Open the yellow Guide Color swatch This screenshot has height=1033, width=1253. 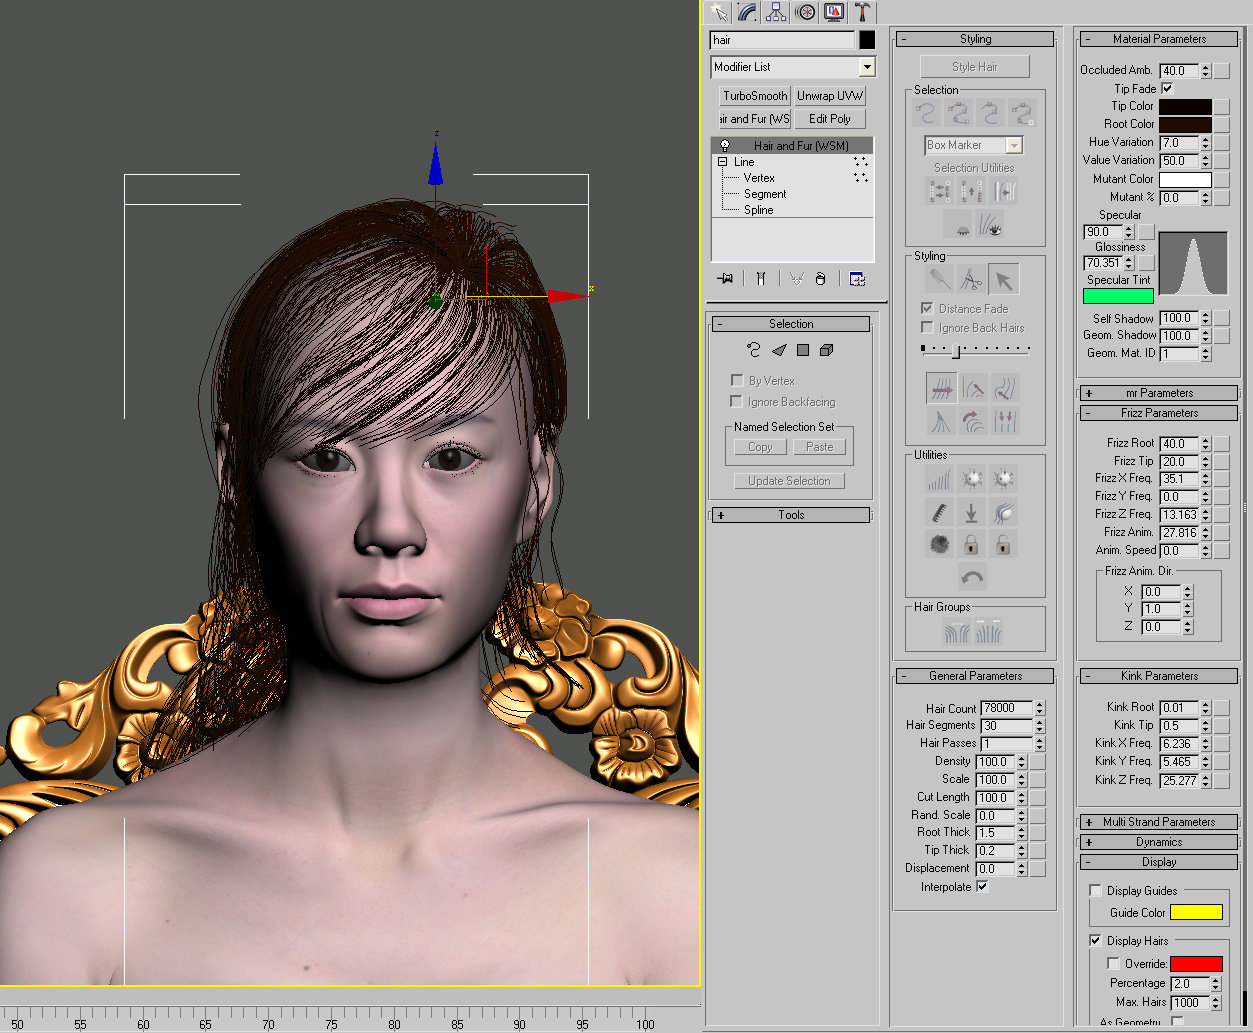(1196, 912)
